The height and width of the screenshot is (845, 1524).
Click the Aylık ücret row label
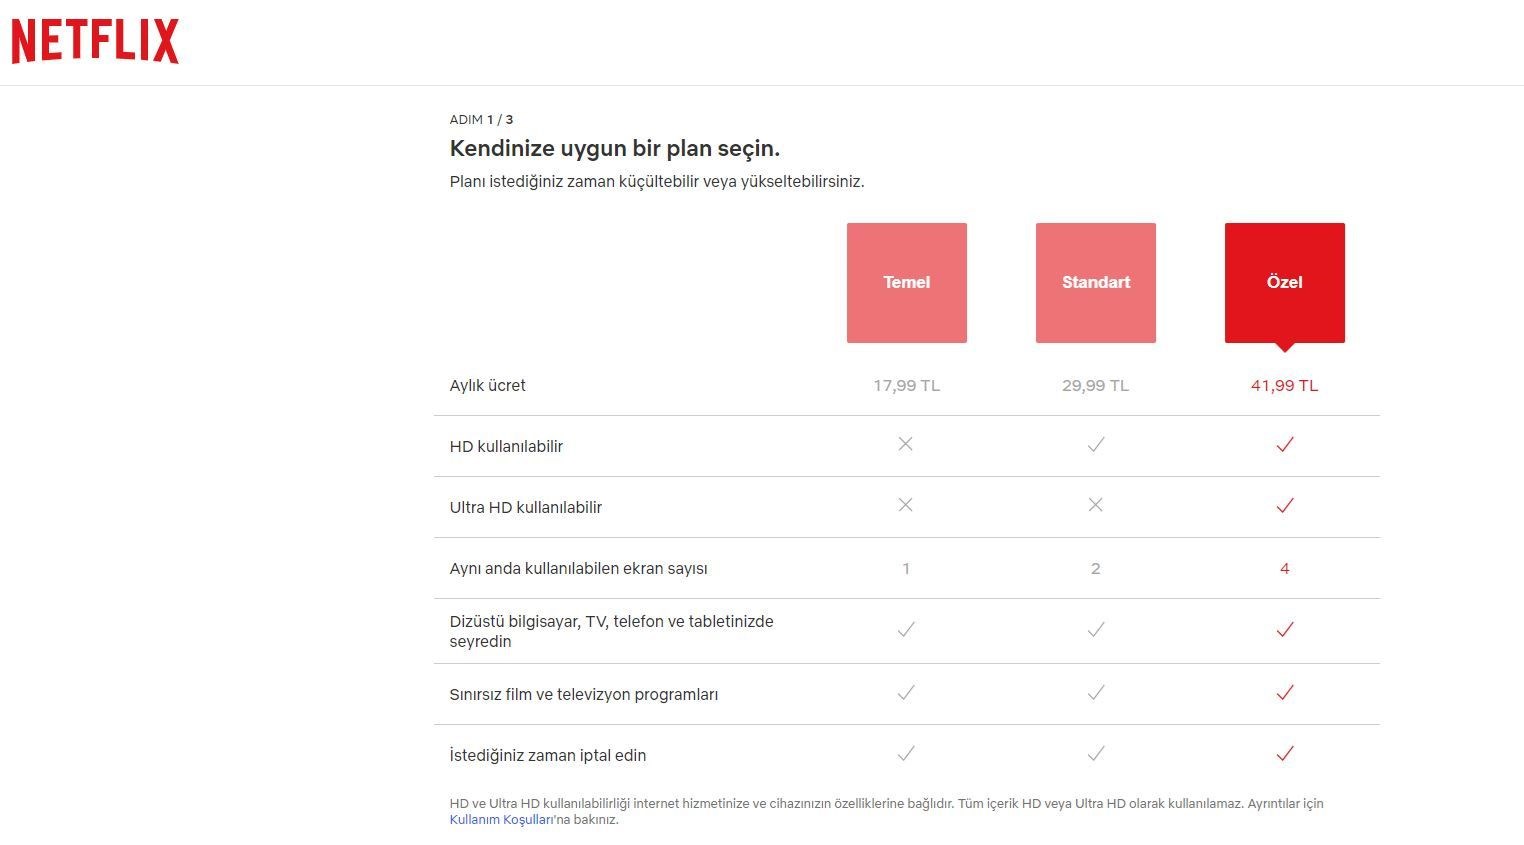click(x=487, y=386)
